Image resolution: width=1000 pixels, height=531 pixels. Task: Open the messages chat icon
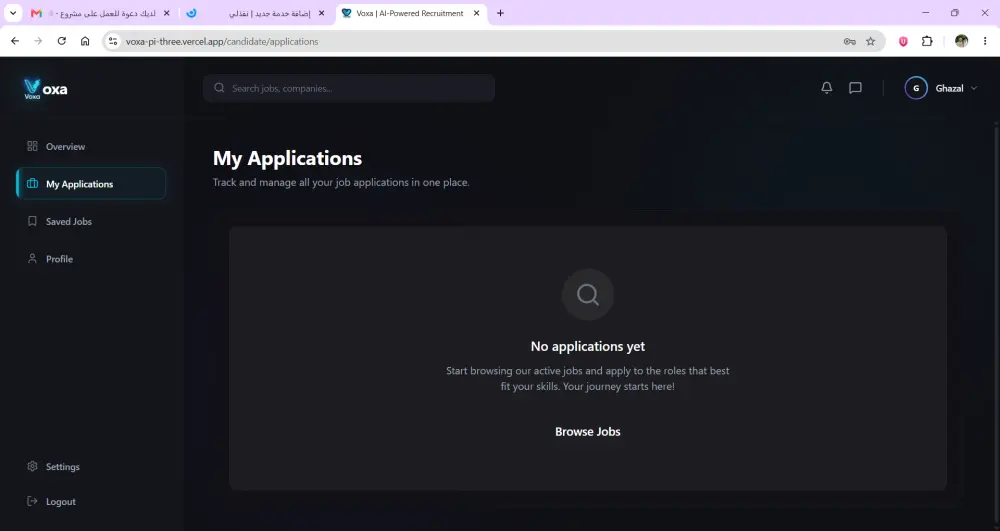855,88
